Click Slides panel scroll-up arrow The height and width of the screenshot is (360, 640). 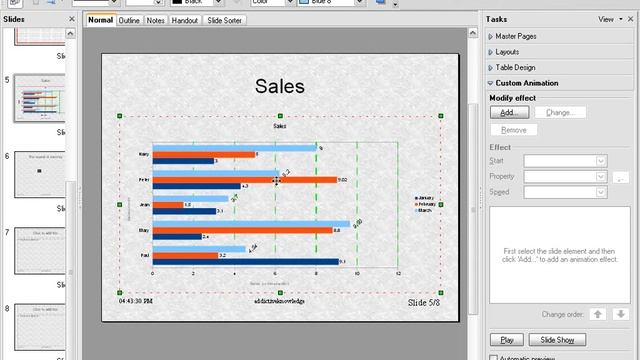pos(71,33)
